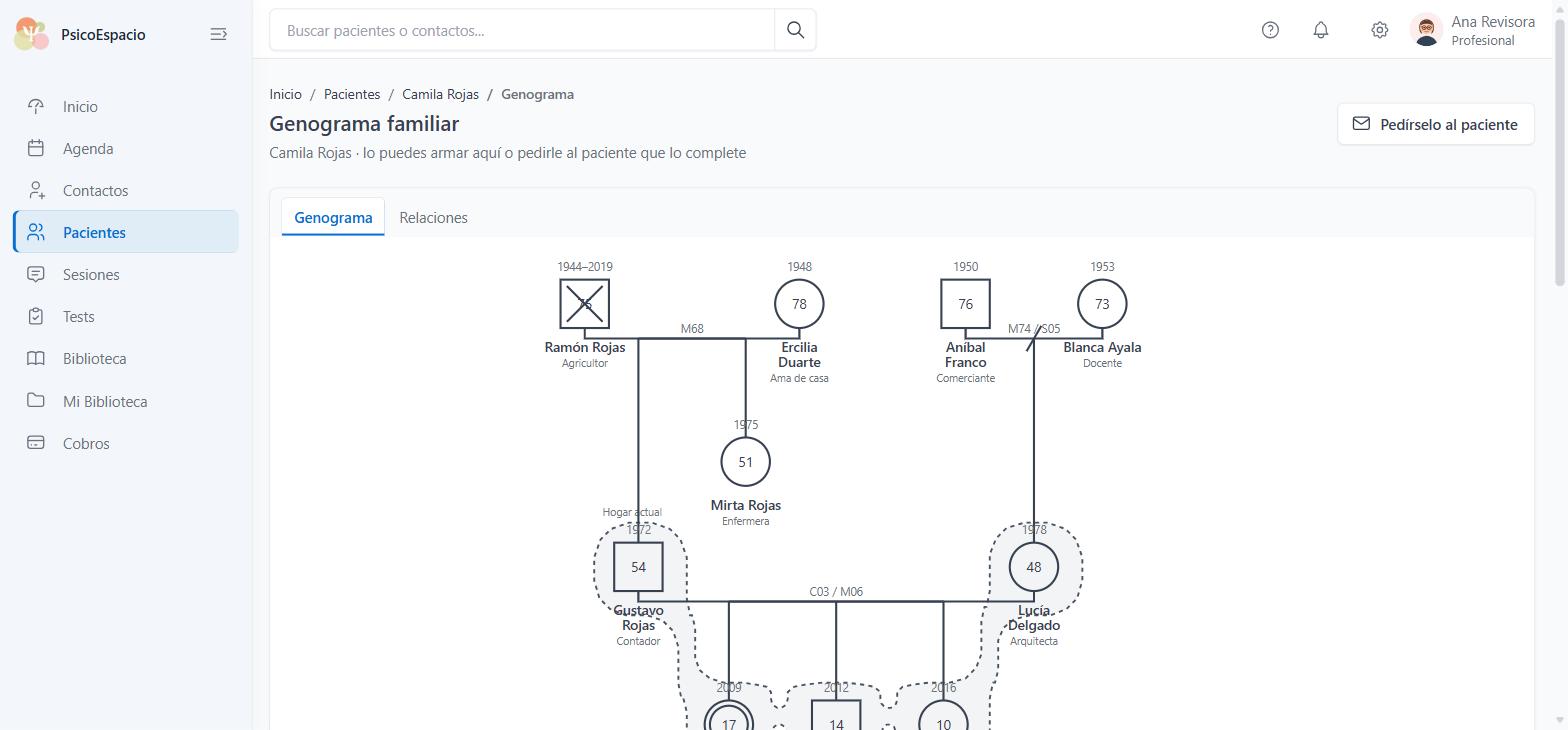Click the M68 marriage label
Screen dimensions: 1568x730
(692, 329)
